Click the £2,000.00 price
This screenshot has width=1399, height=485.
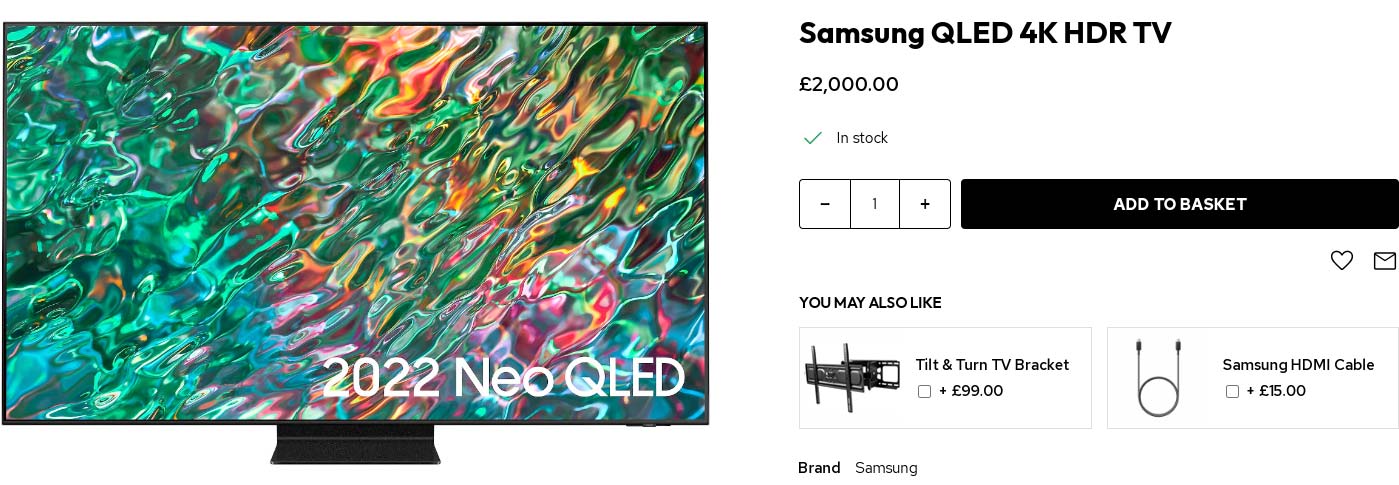[x=849, y=85]
